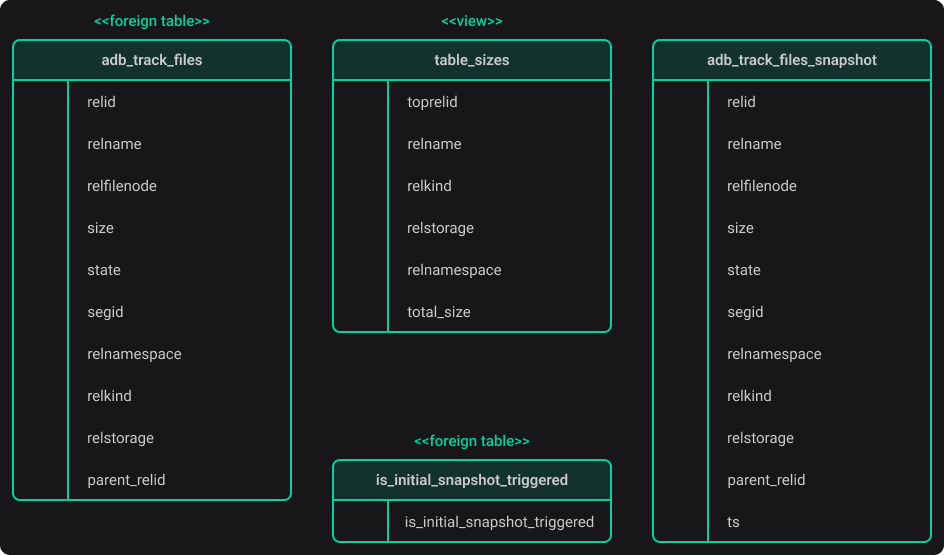Click the is_initial_snapshot_triggered column row
944x555 pixels.
pyautogui.click(x=499, y=522)
